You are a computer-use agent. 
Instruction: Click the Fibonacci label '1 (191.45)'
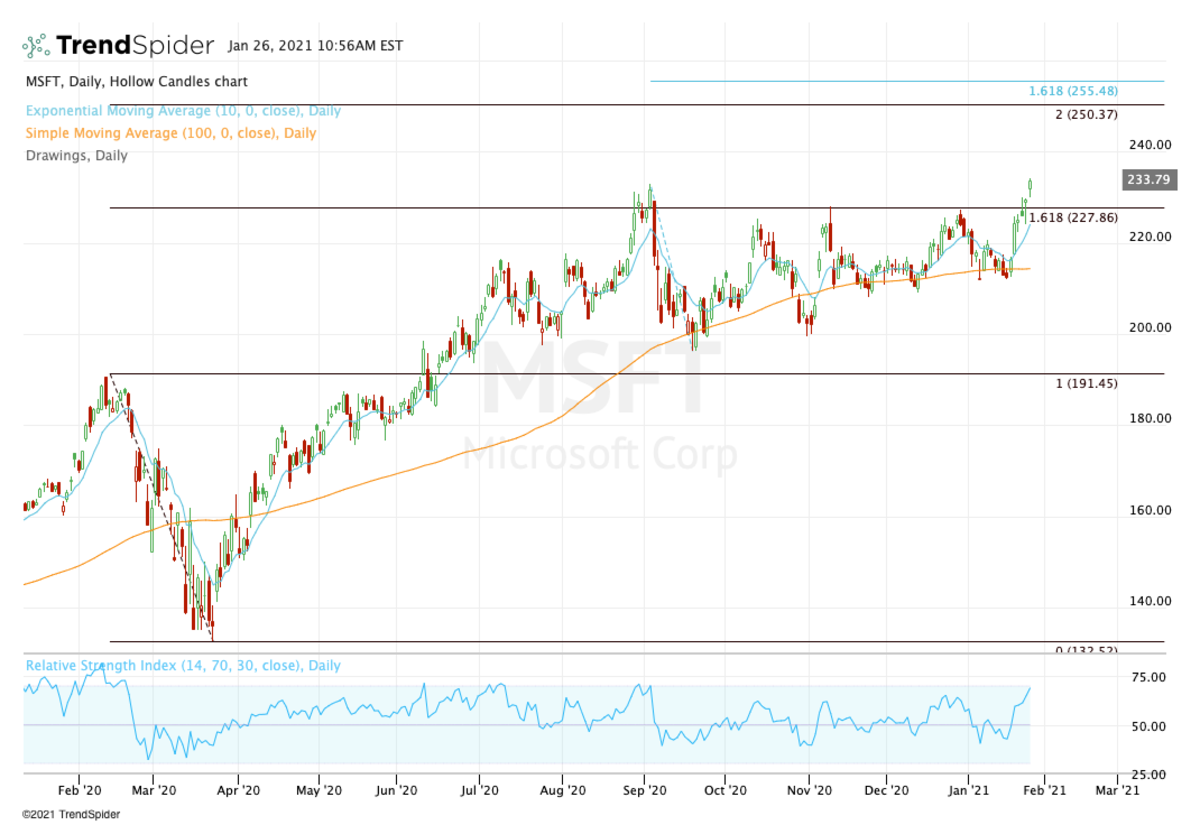1087,383
